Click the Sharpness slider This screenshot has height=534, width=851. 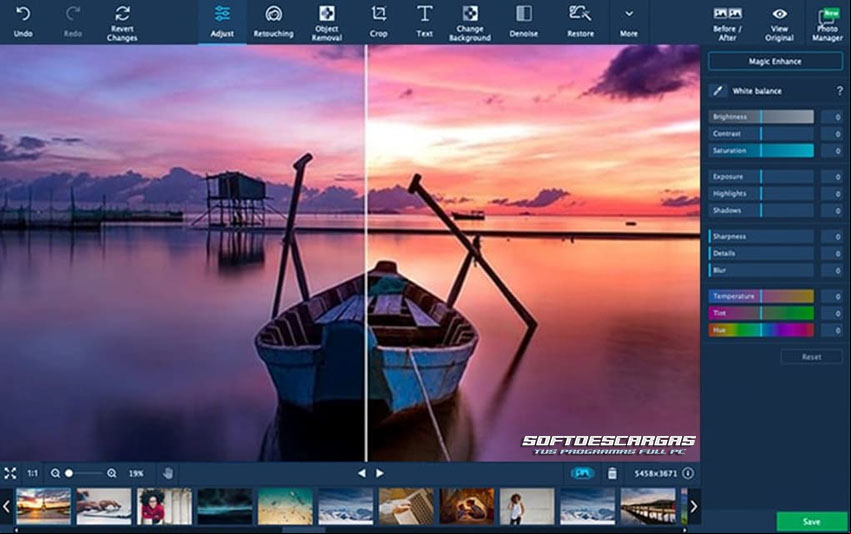pos(761,236)
